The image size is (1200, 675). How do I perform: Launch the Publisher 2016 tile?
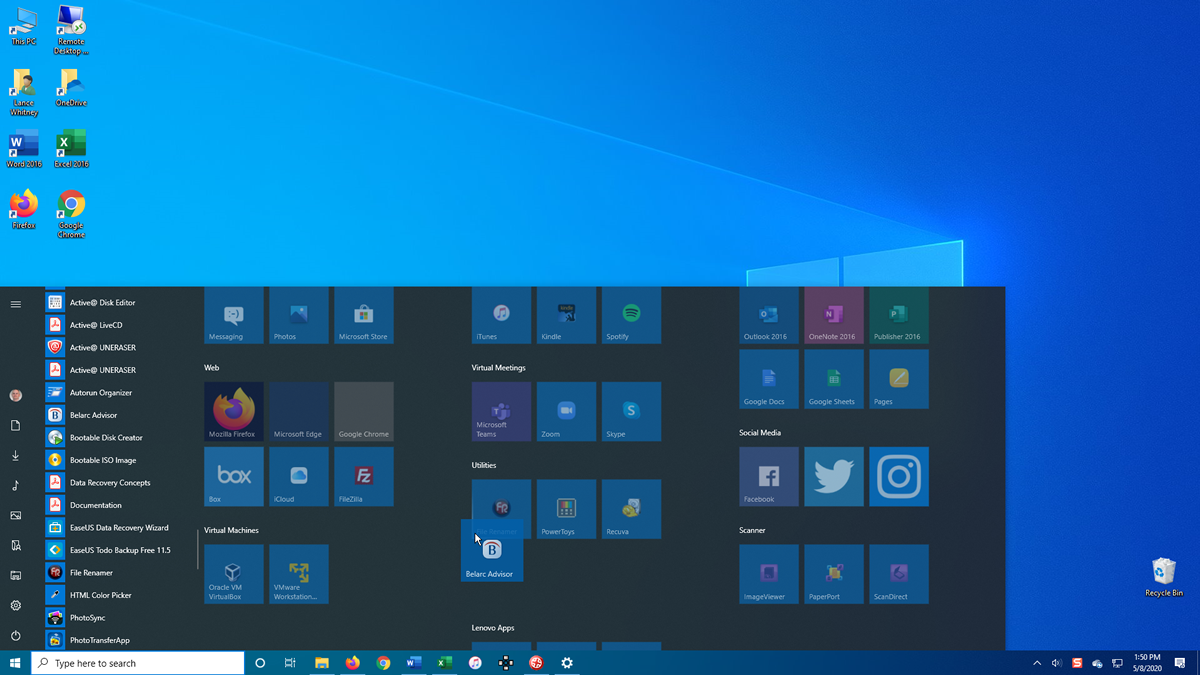[899, 316]
